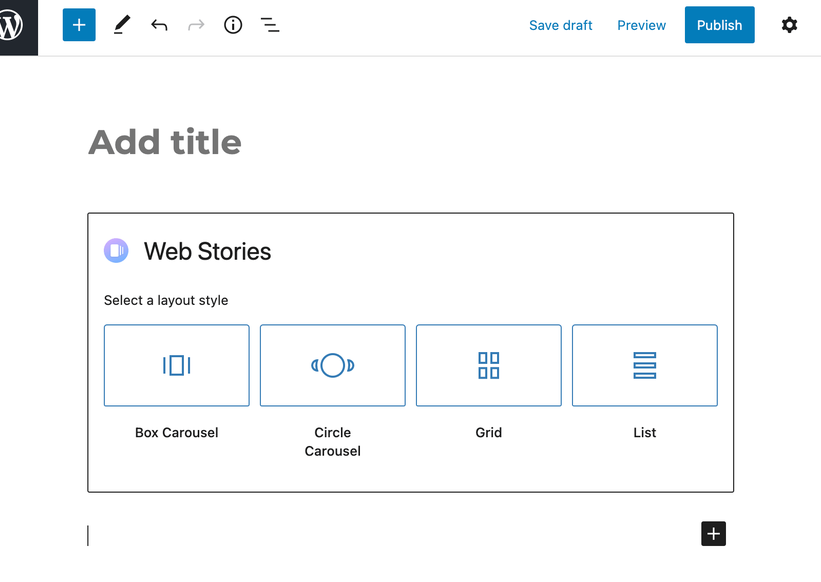
Task: Click the List label text
Action: point(645,433)
